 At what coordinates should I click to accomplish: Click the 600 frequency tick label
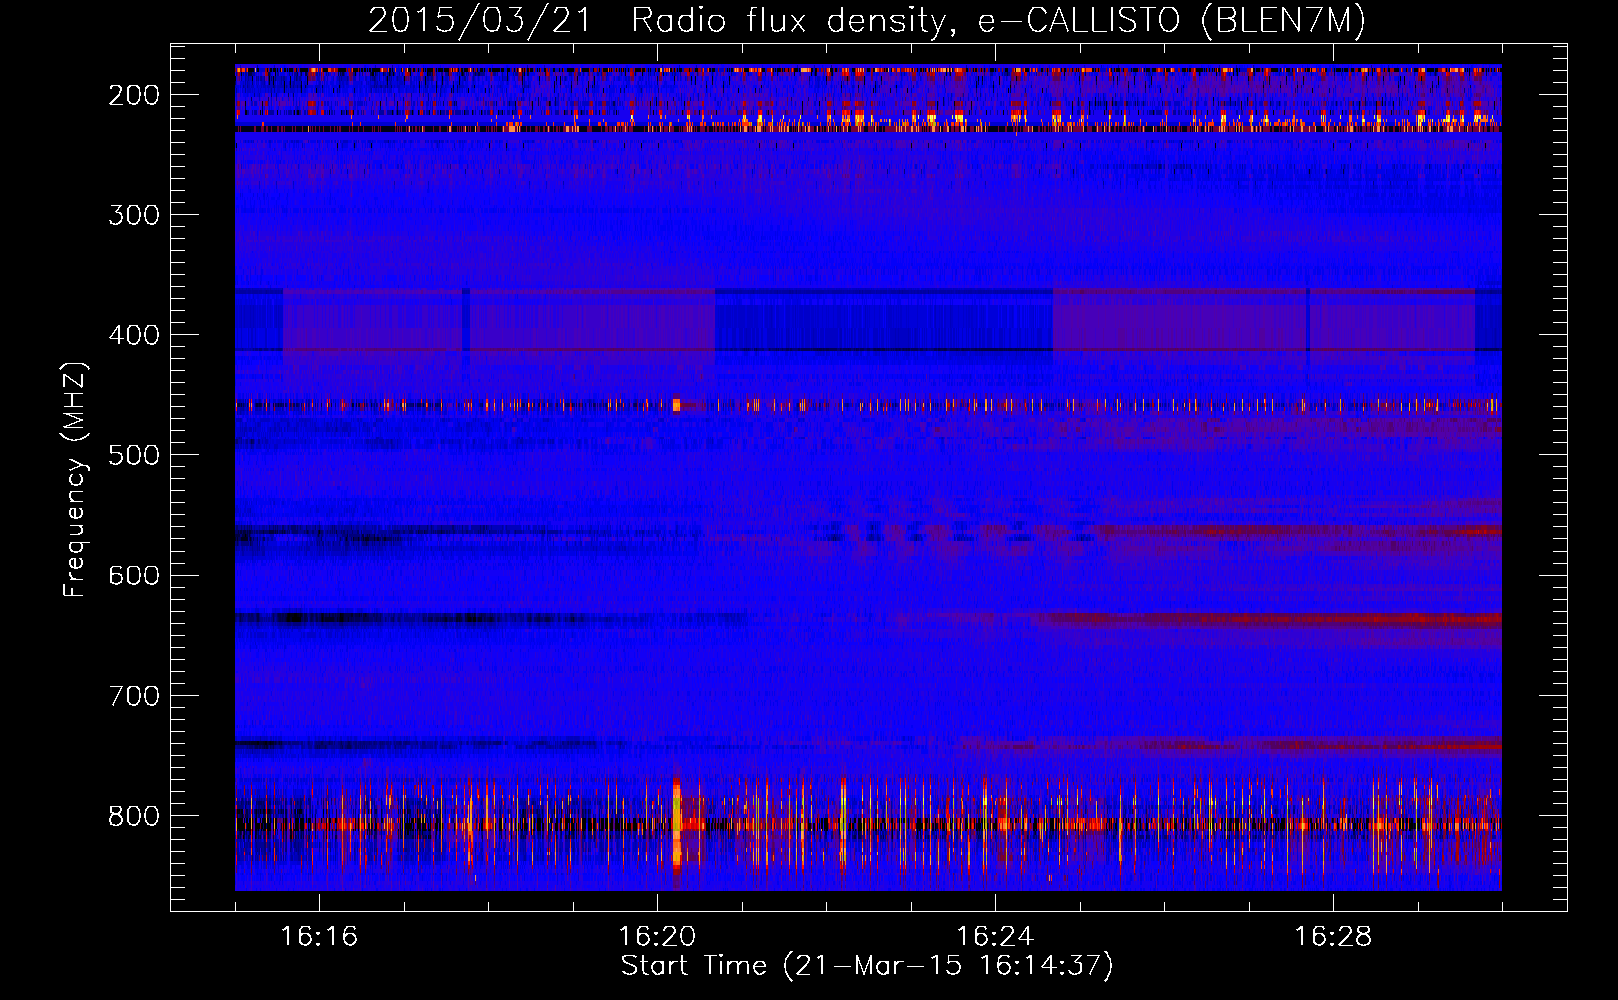point(133,575)
